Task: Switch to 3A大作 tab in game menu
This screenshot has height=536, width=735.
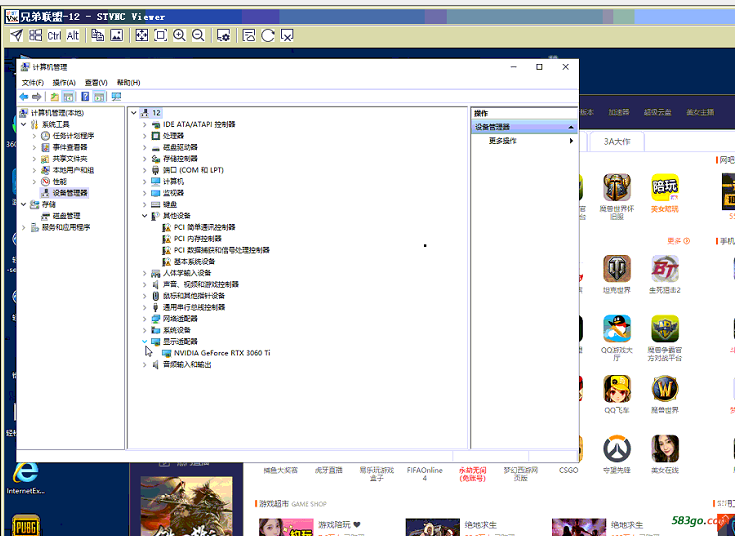Action: (616, 141)
